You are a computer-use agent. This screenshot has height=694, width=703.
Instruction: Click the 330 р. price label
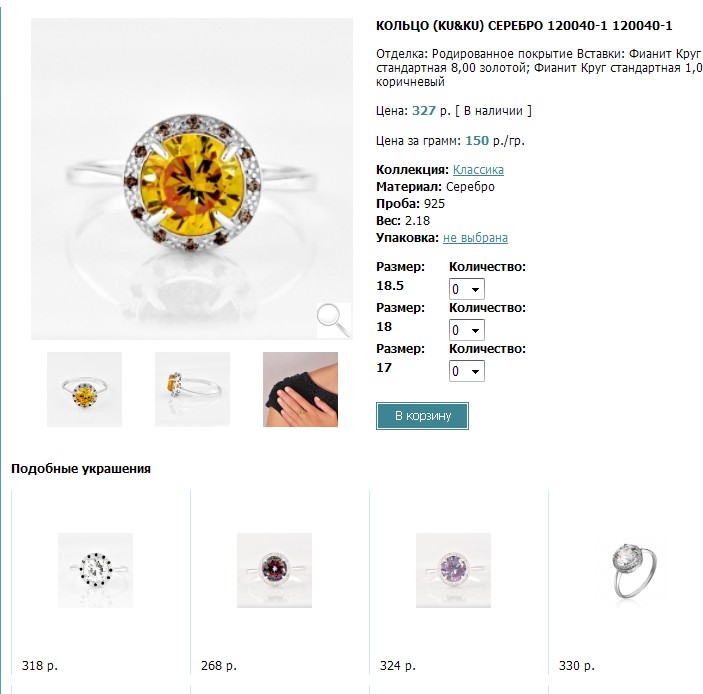576,665
